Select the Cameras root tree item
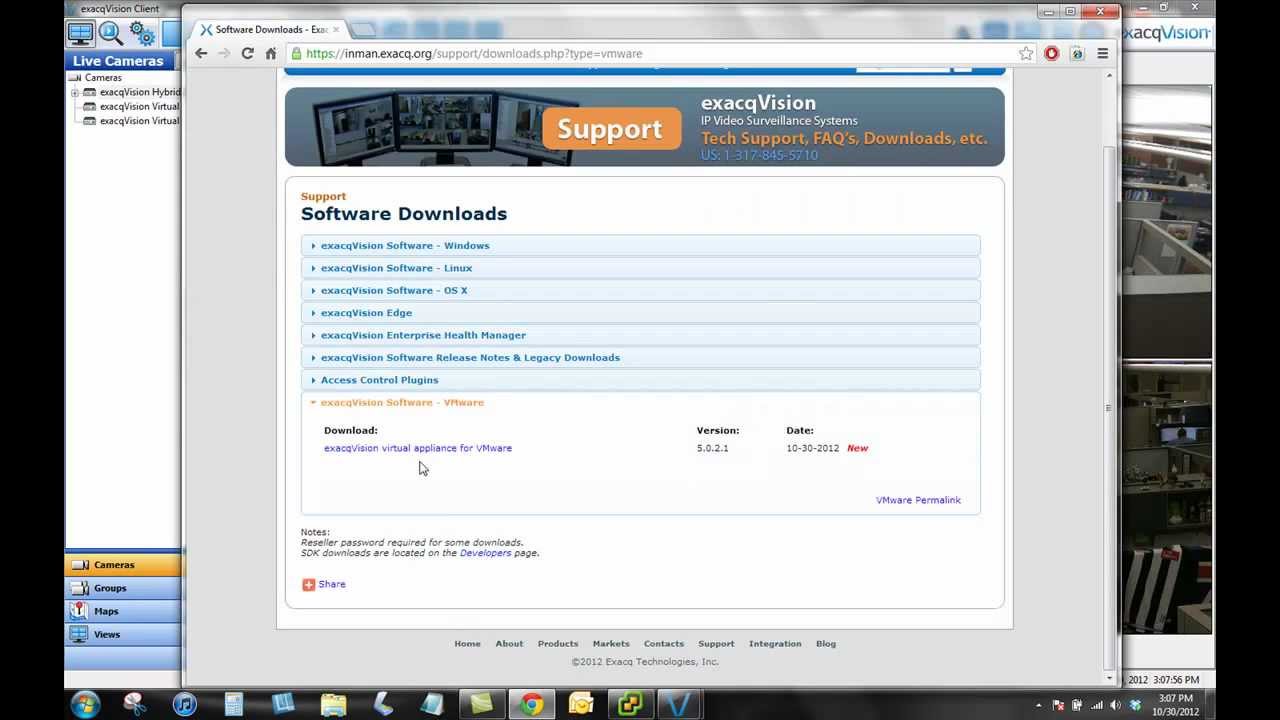This screenshot has height=720, width=1280. coord(103,77)
